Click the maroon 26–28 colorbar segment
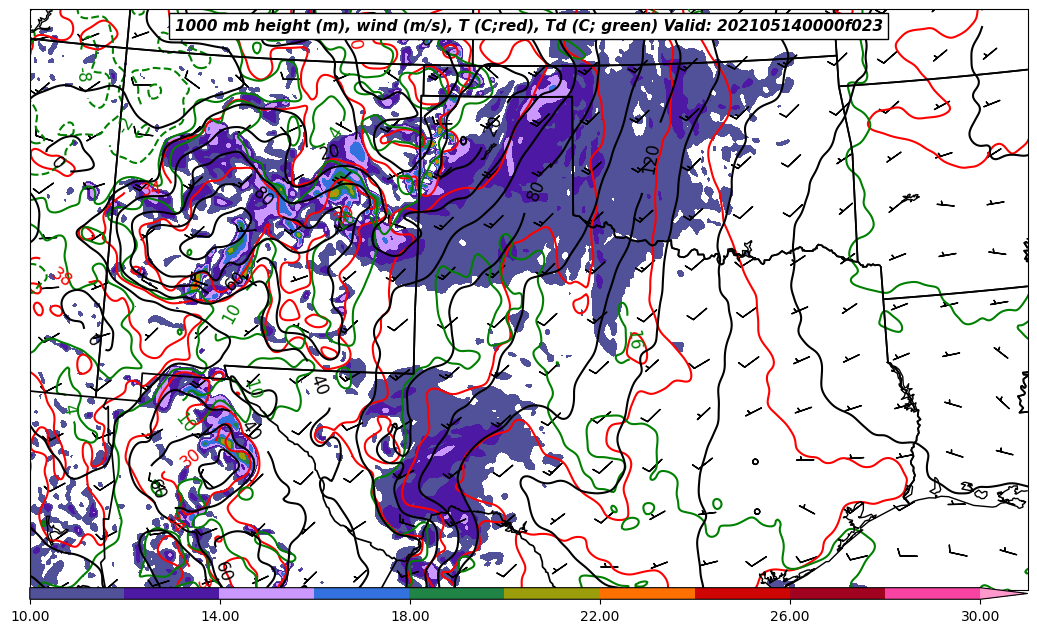This screenshot has height=633, width=1037. (x=837, y=593)
